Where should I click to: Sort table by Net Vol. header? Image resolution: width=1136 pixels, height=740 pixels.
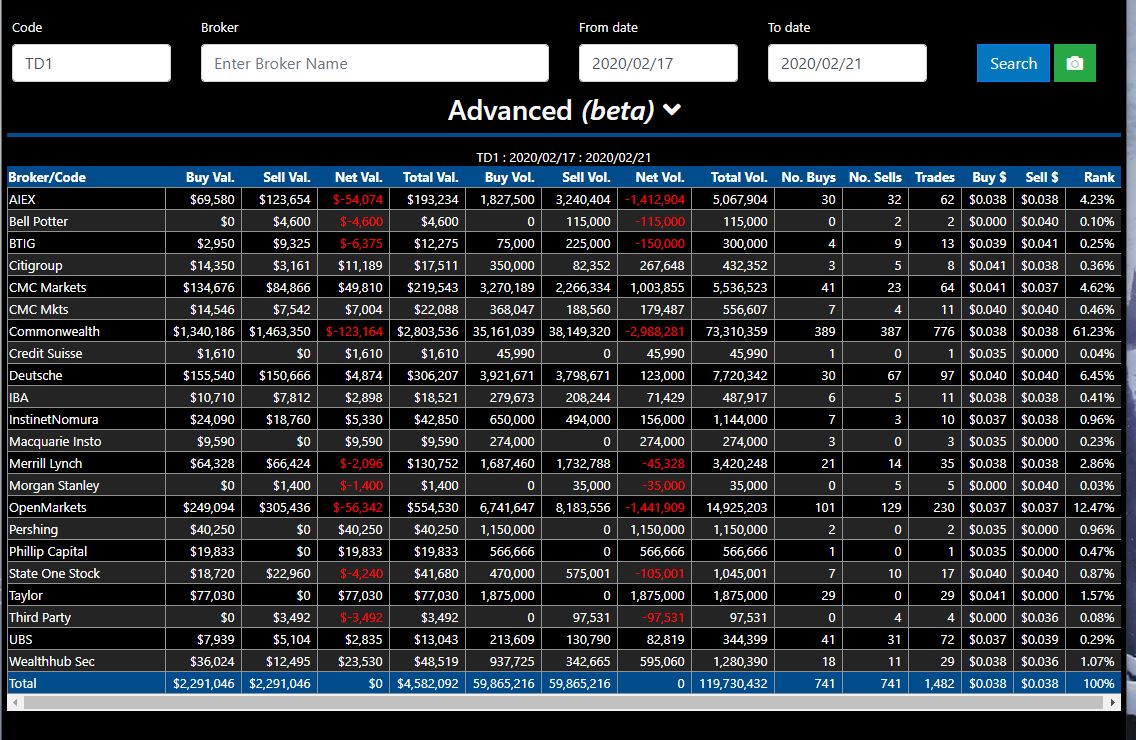(659, 178)
